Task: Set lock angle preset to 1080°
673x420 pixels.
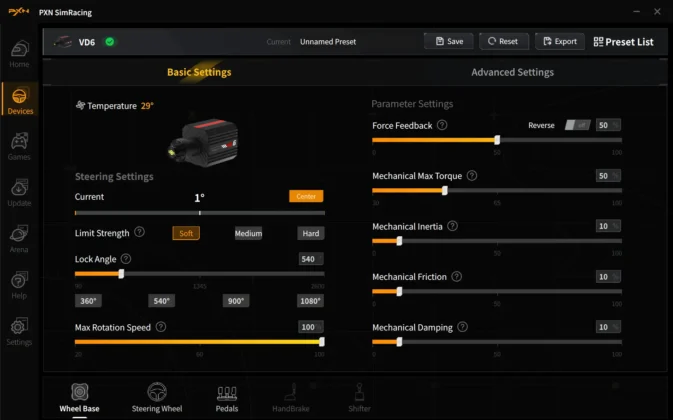Action: coord(310,301)
